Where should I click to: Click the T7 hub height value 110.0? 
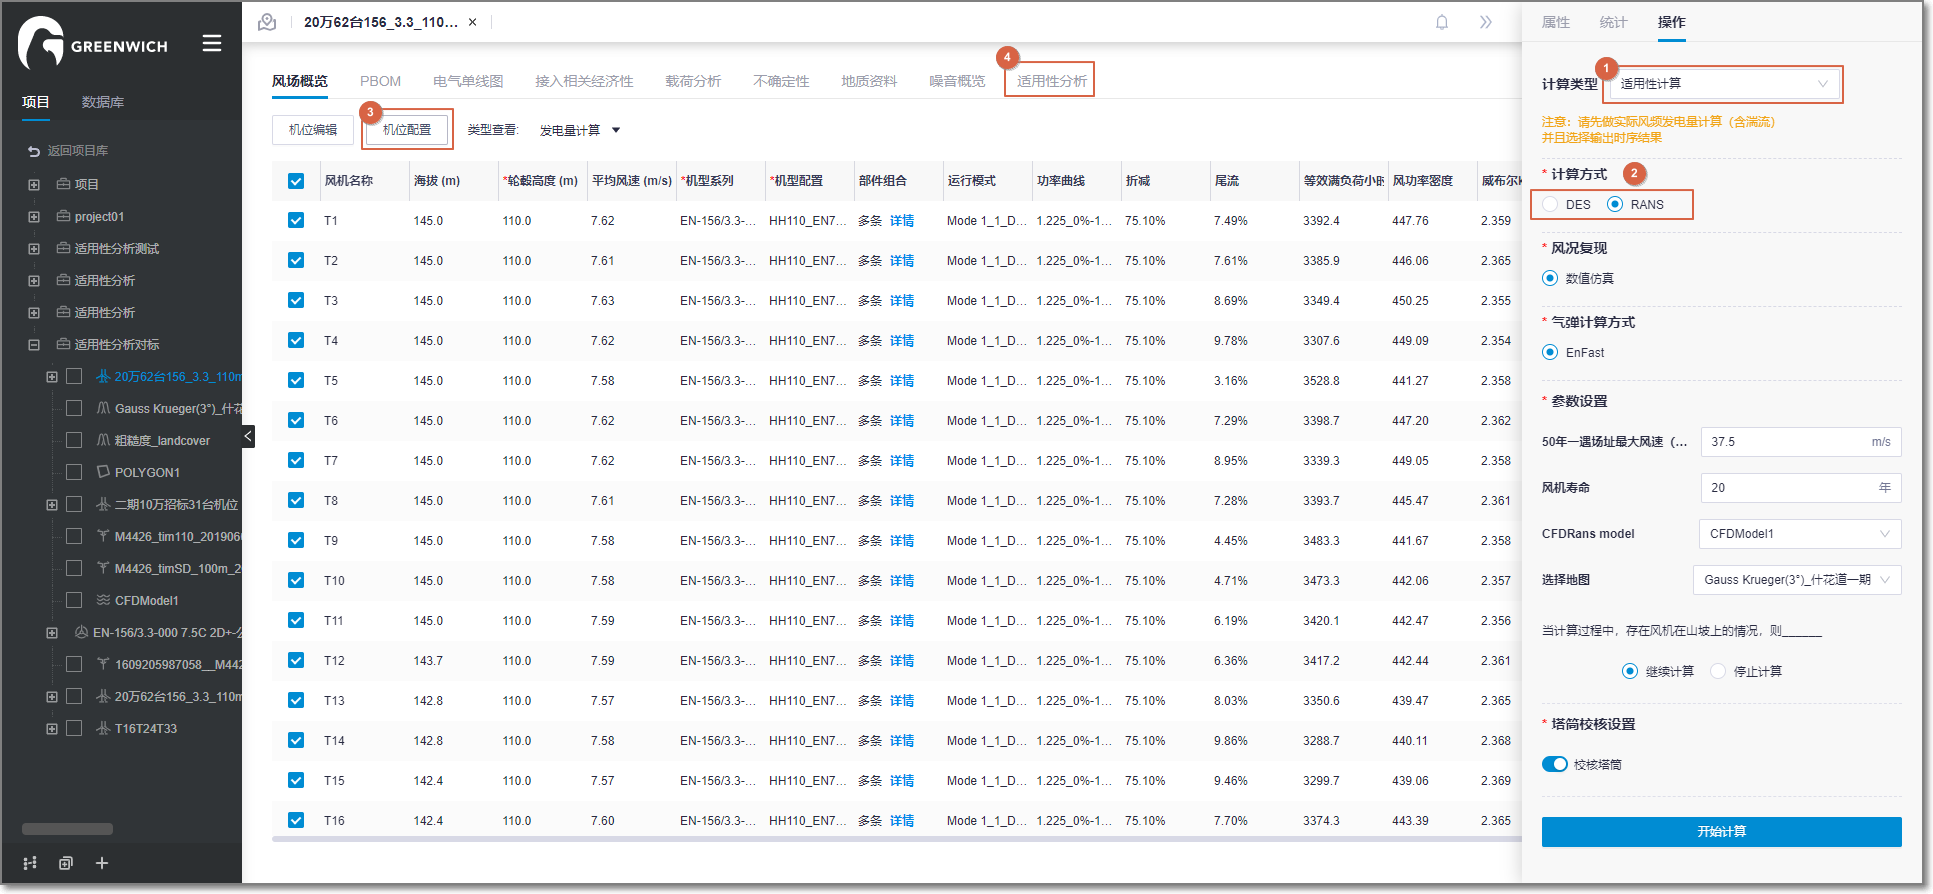(x=517, y=461)
